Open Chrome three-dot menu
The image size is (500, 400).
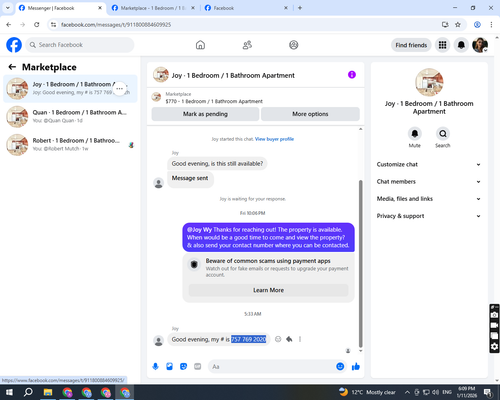(x=491, y=25)
